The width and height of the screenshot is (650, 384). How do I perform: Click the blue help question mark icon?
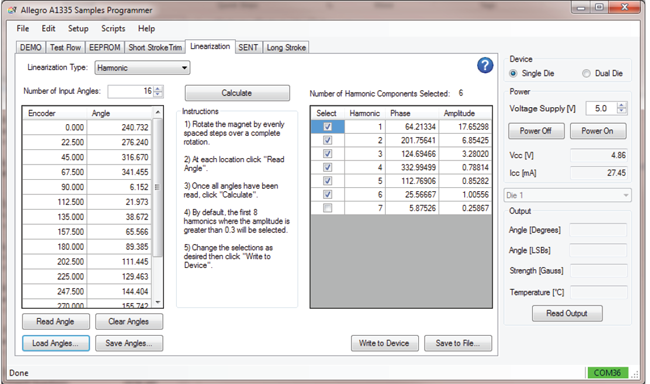485,65
